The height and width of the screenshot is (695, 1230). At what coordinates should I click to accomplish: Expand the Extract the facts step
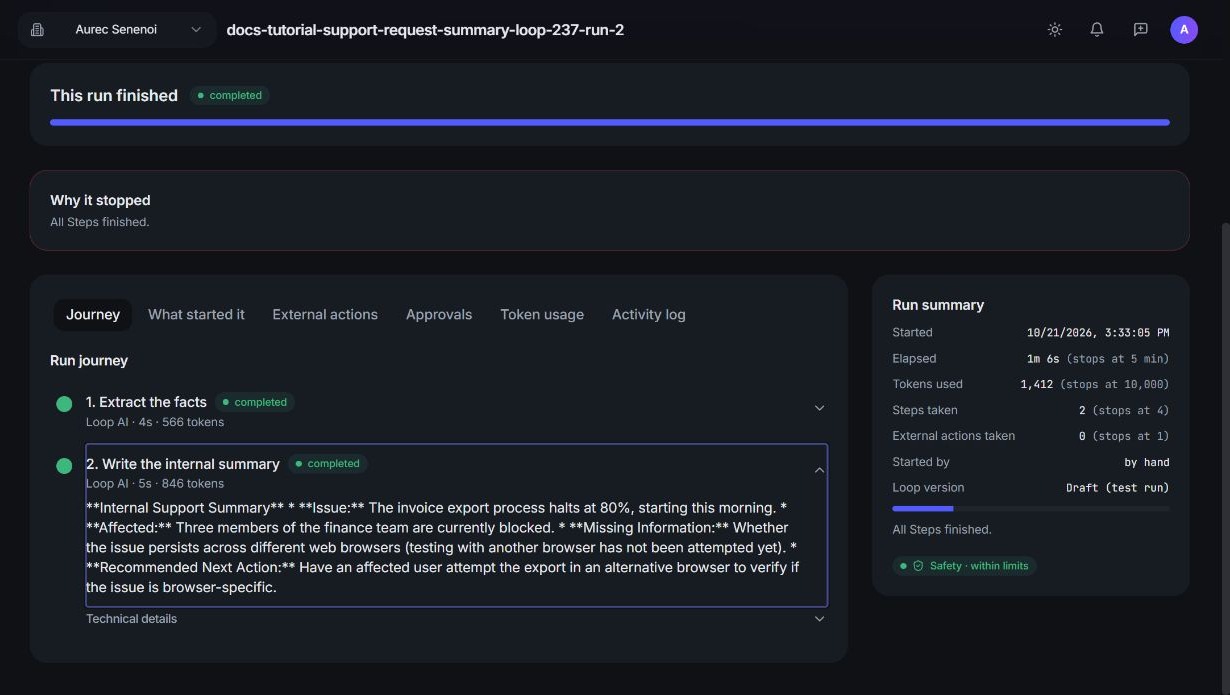coord(819,408)
